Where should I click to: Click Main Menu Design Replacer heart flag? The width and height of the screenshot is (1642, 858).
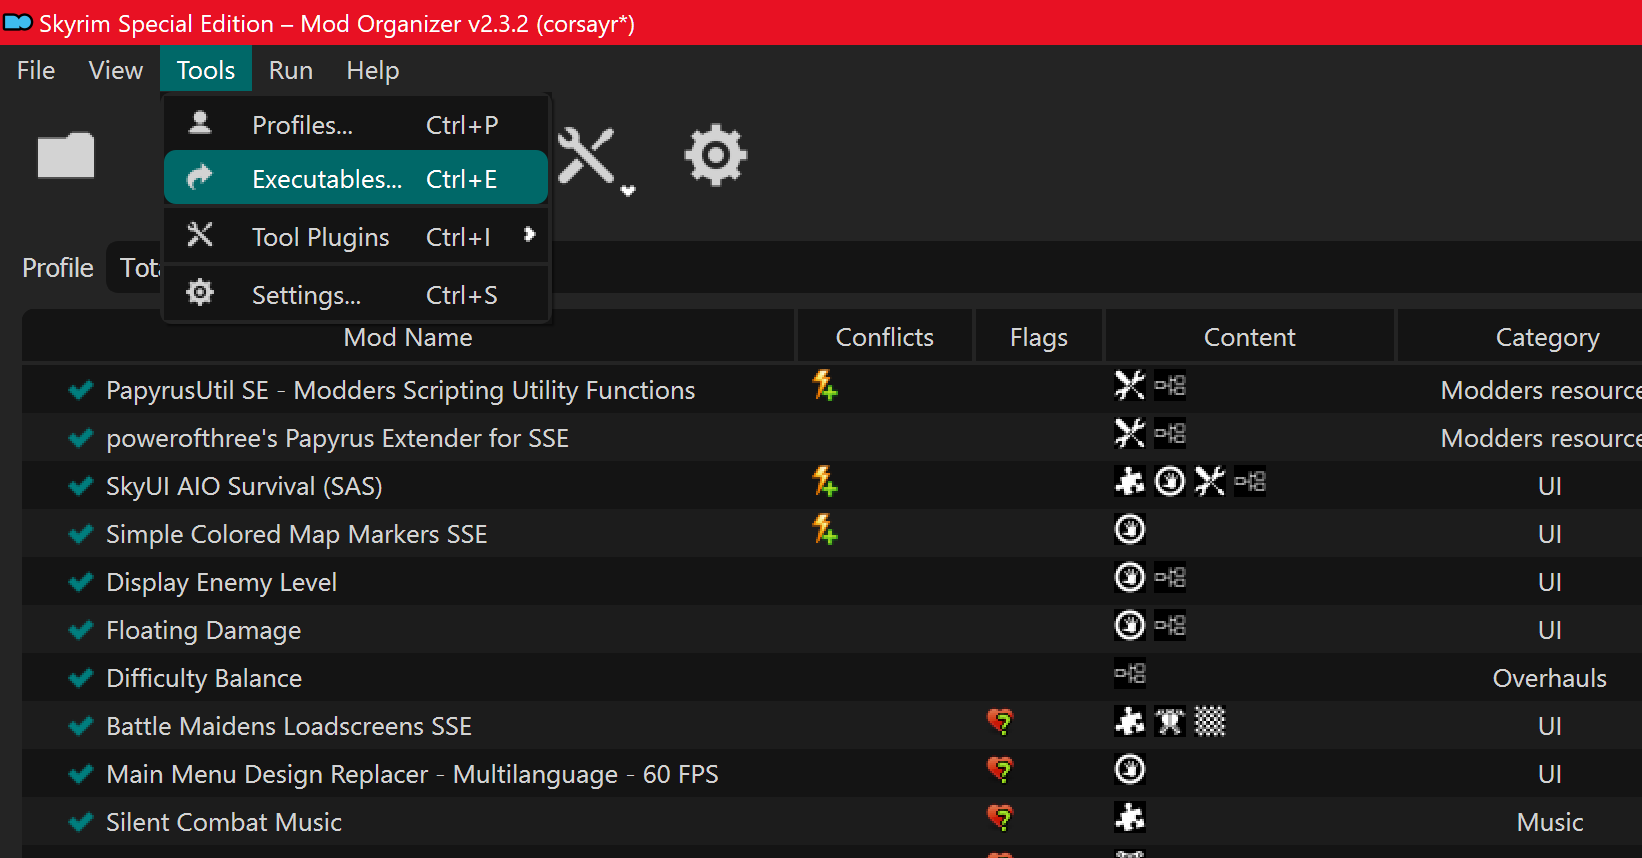(1000, 770)
